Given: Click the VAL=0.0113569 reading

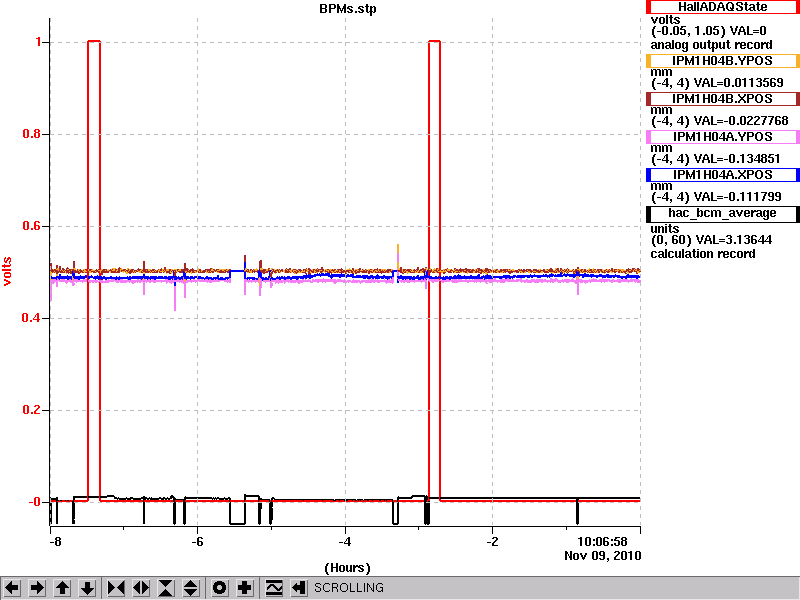Looking at the screenshot, I should pyautogui.click(x=739, y=83).
